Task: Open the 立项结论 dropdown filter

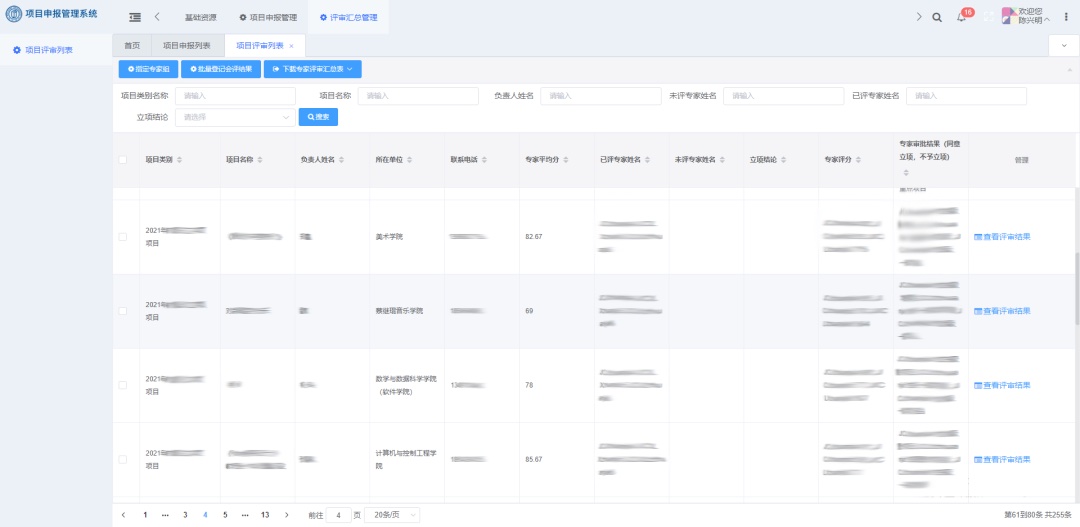Action: point(234,117)
